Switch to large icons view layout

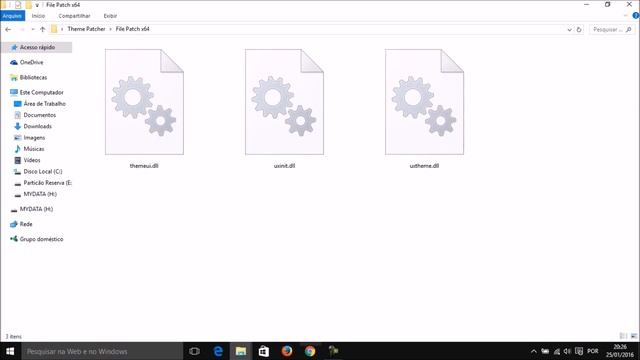[x=634, y=336]
